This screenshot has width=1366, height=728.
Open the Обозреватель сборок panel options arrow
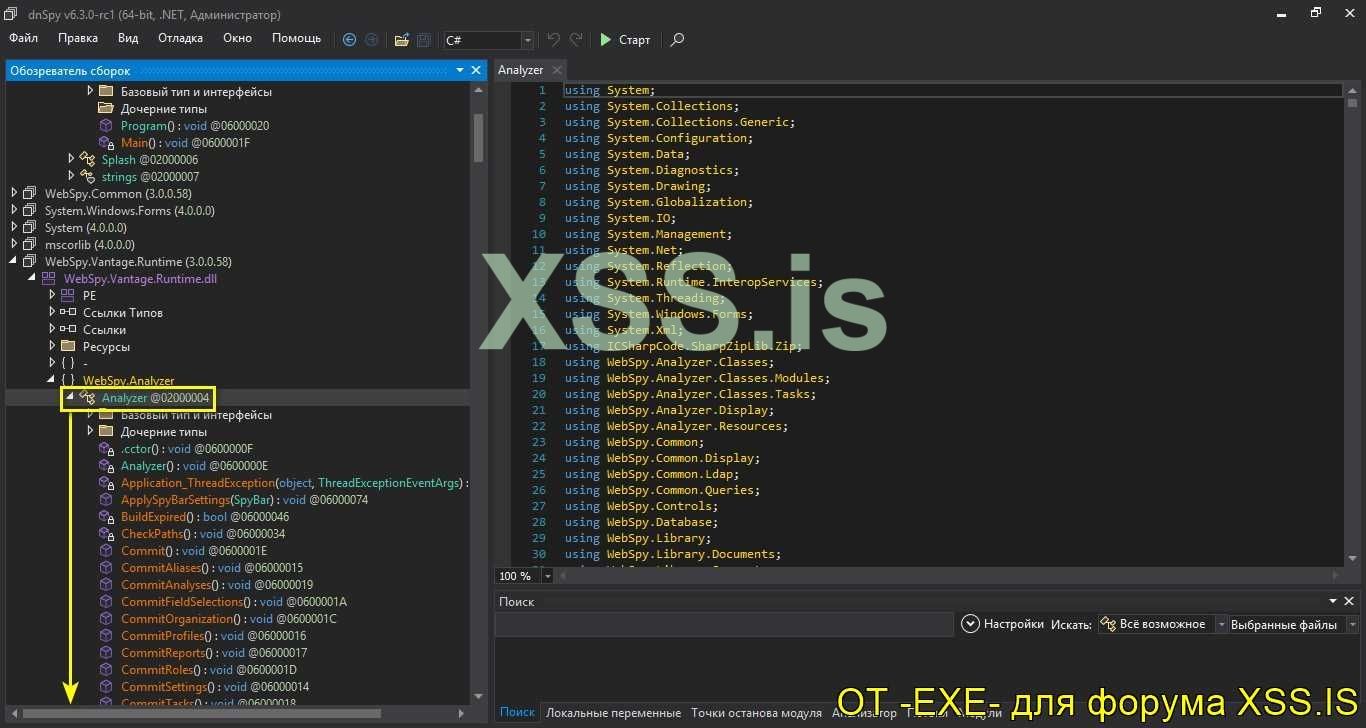tap(460, 70)
